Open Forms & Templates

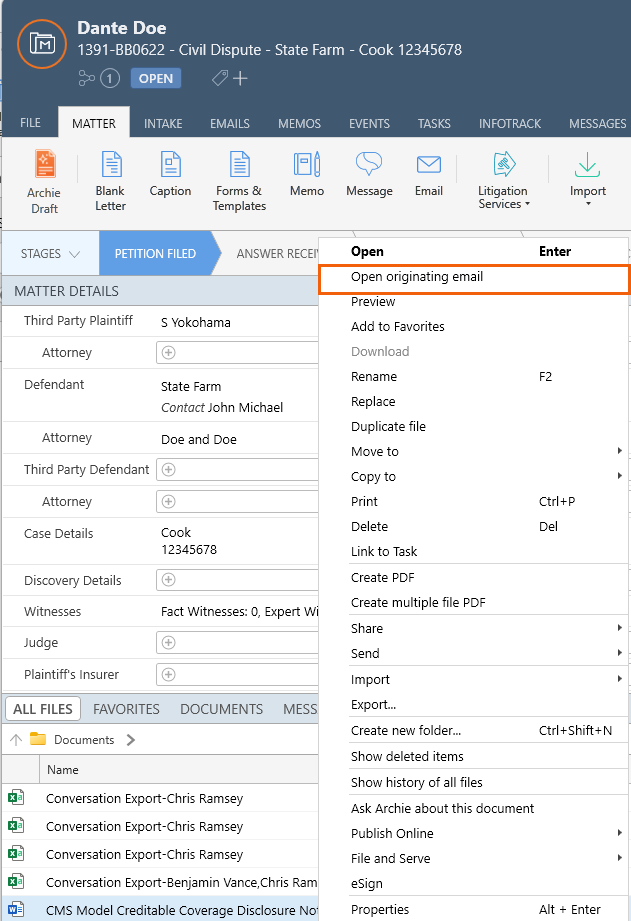tap(239, 166)
